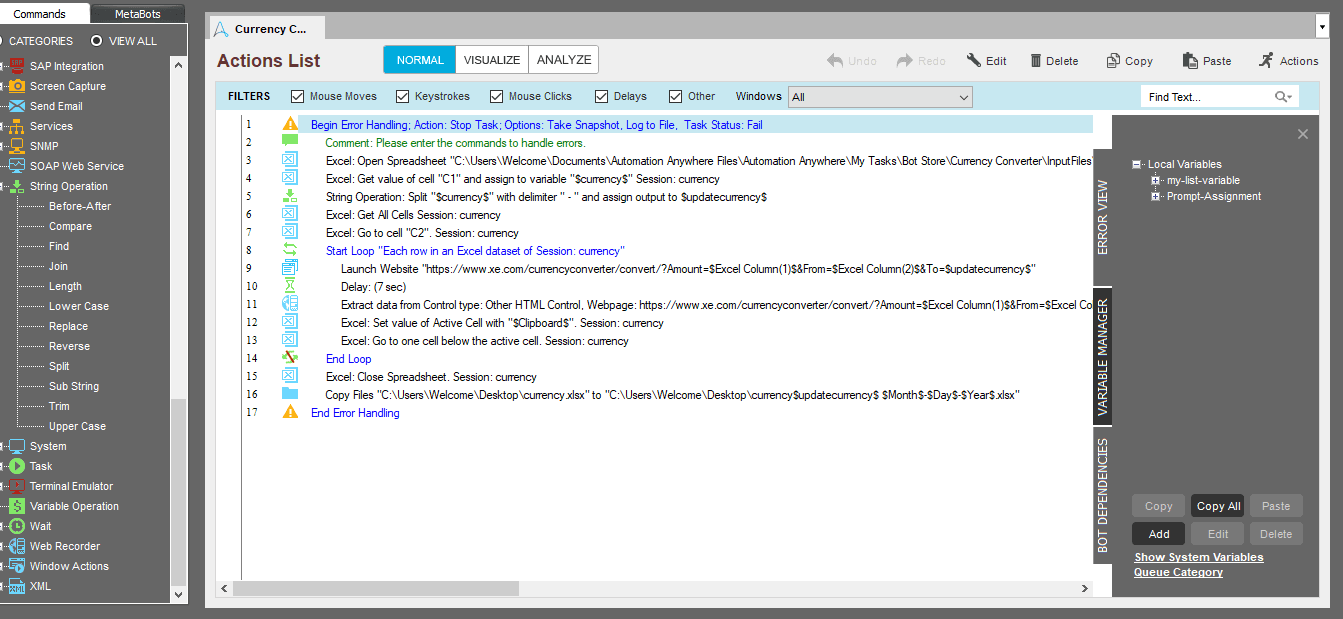Select the Web Recorder icon

click(16, 546)
